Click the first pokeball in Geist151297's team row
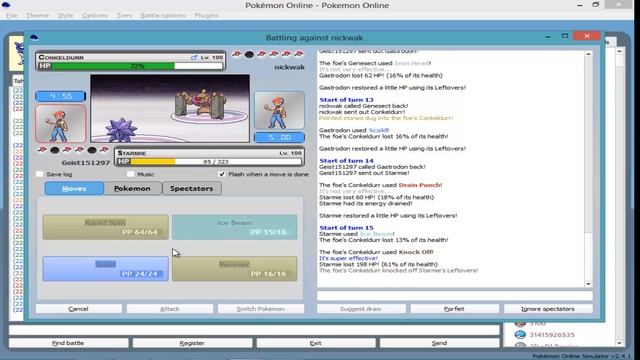This screenshot has height=360, width=640. pyautogui.click(x=42, y=150)
